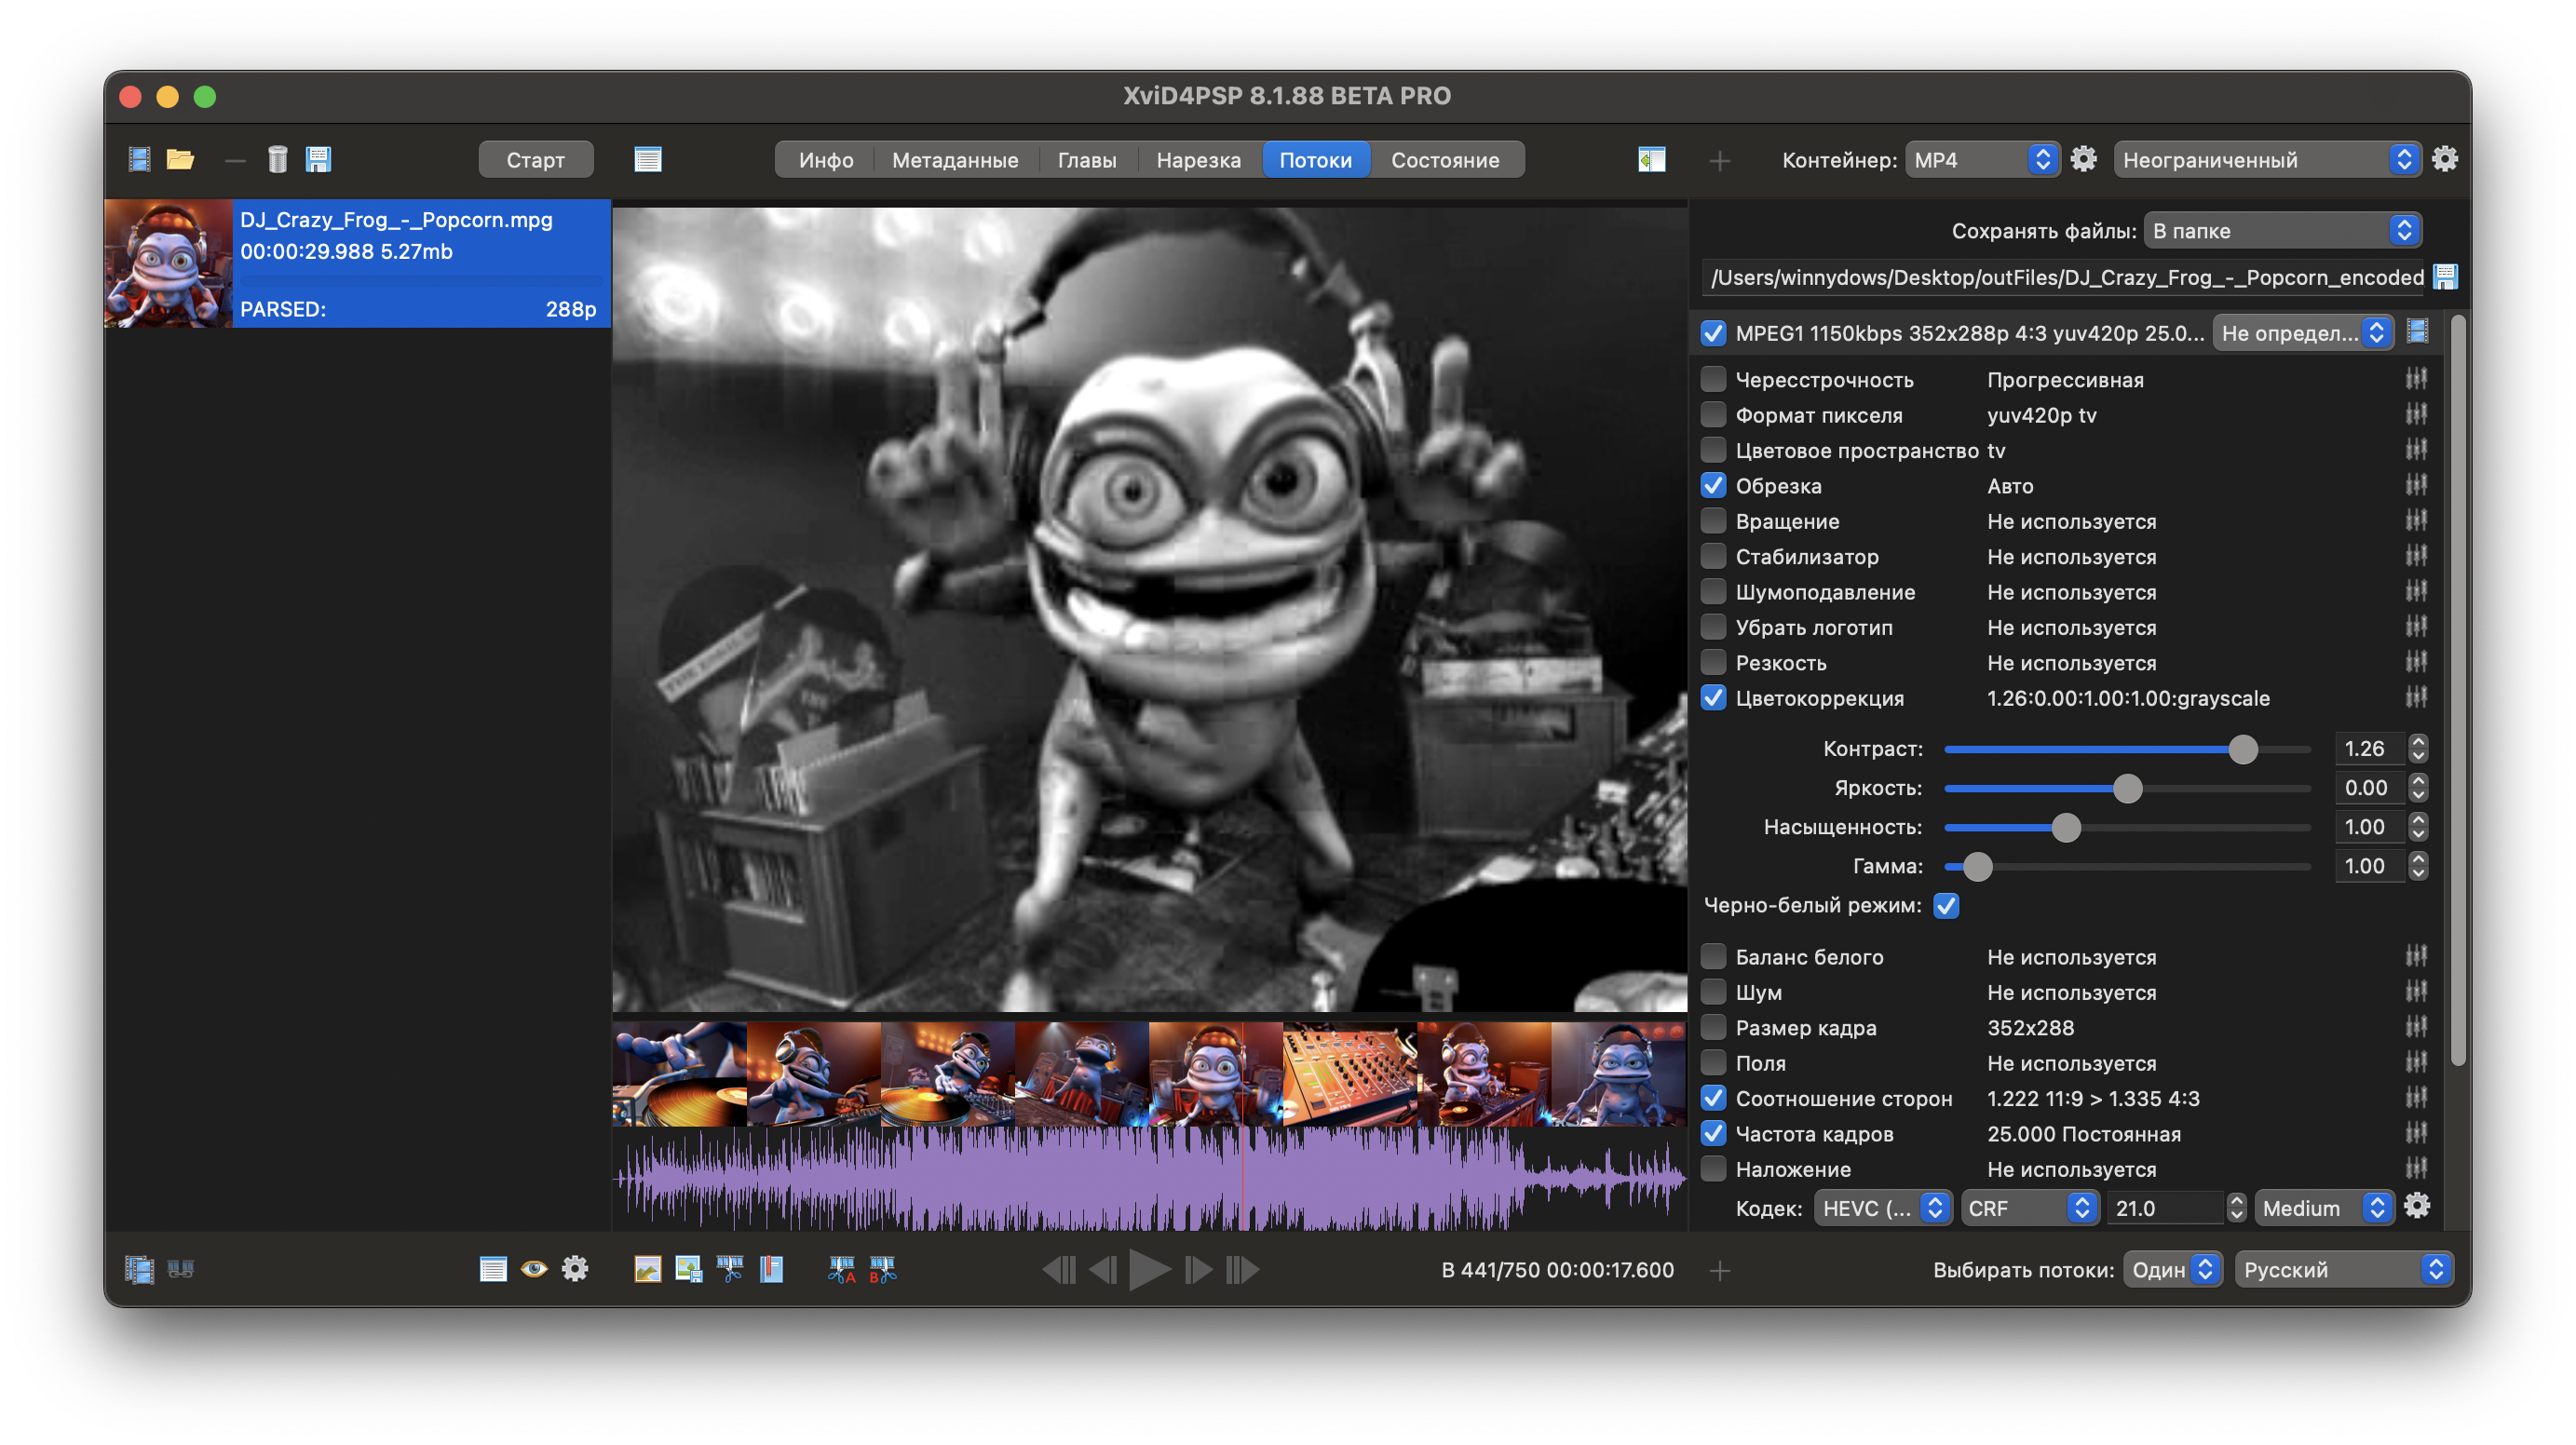Click the open folder icon in toolbar
The height and width of the screenshot is (1445, 2576).
180,159
